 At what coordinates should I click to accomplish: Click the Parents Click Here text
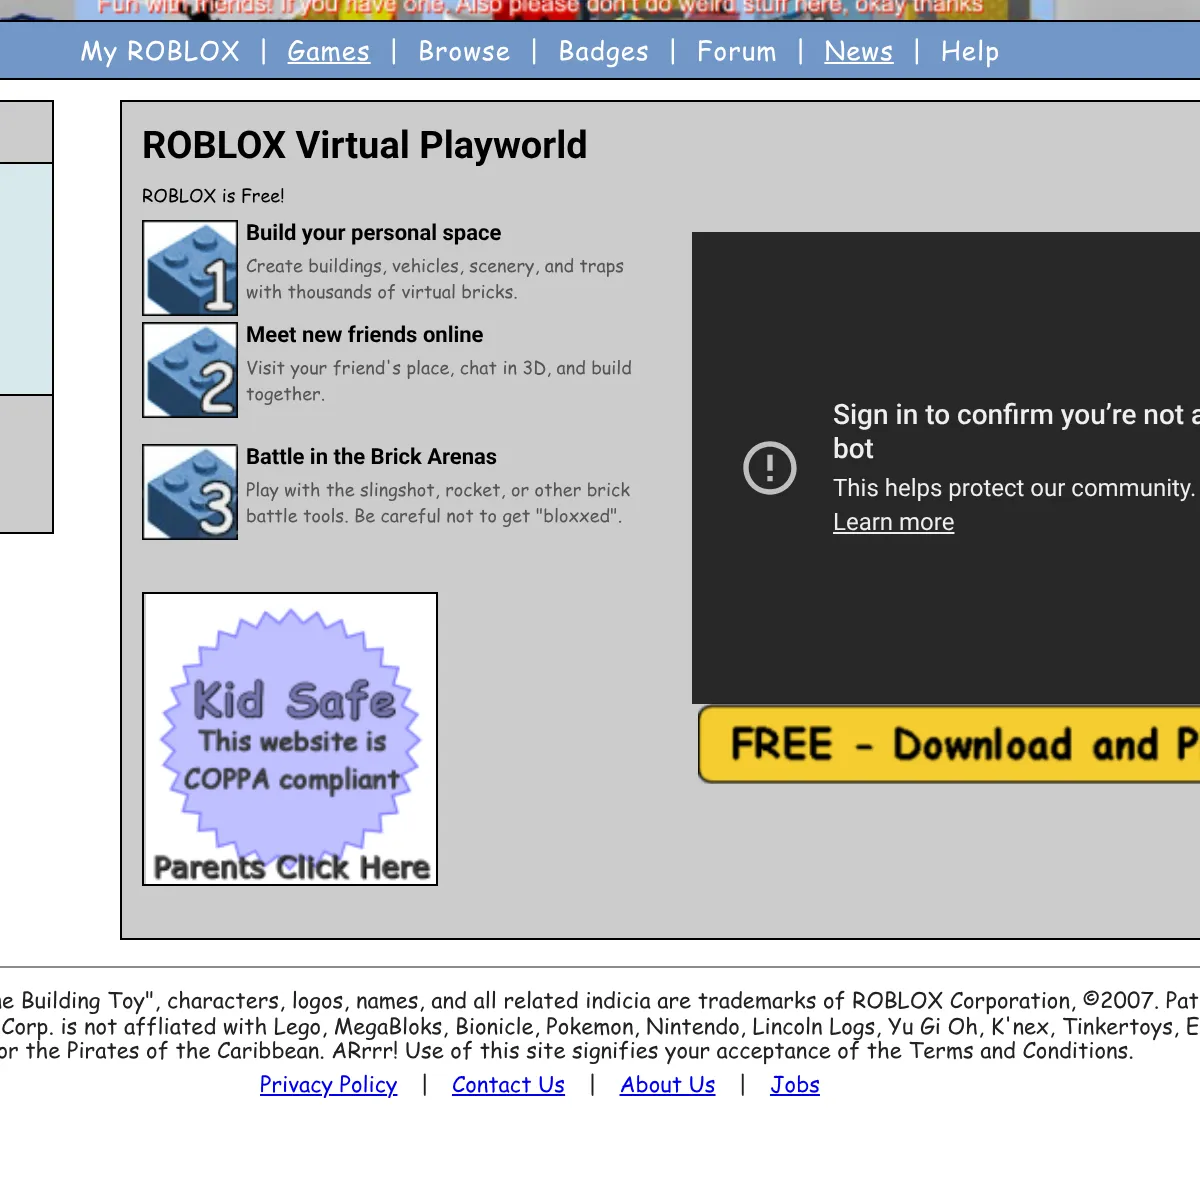coord(291,867)
